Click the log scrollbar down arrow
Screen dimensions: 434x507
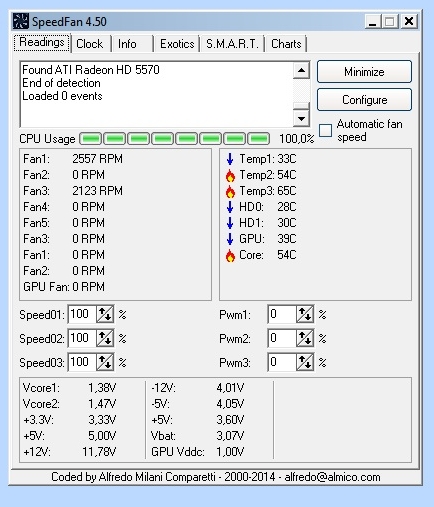pos(301,118)
